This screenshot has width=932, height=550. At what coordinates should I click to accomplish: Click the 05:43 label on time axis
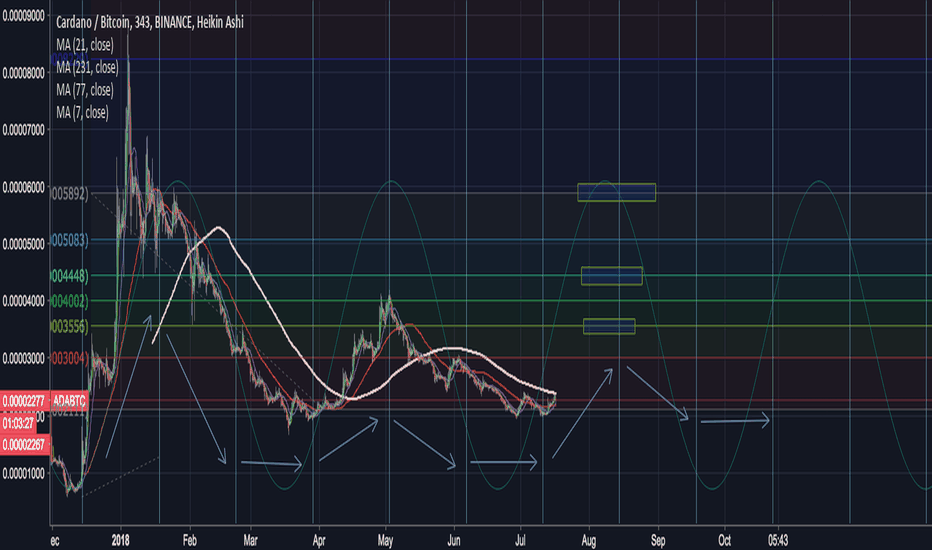[x=778, y=540]
